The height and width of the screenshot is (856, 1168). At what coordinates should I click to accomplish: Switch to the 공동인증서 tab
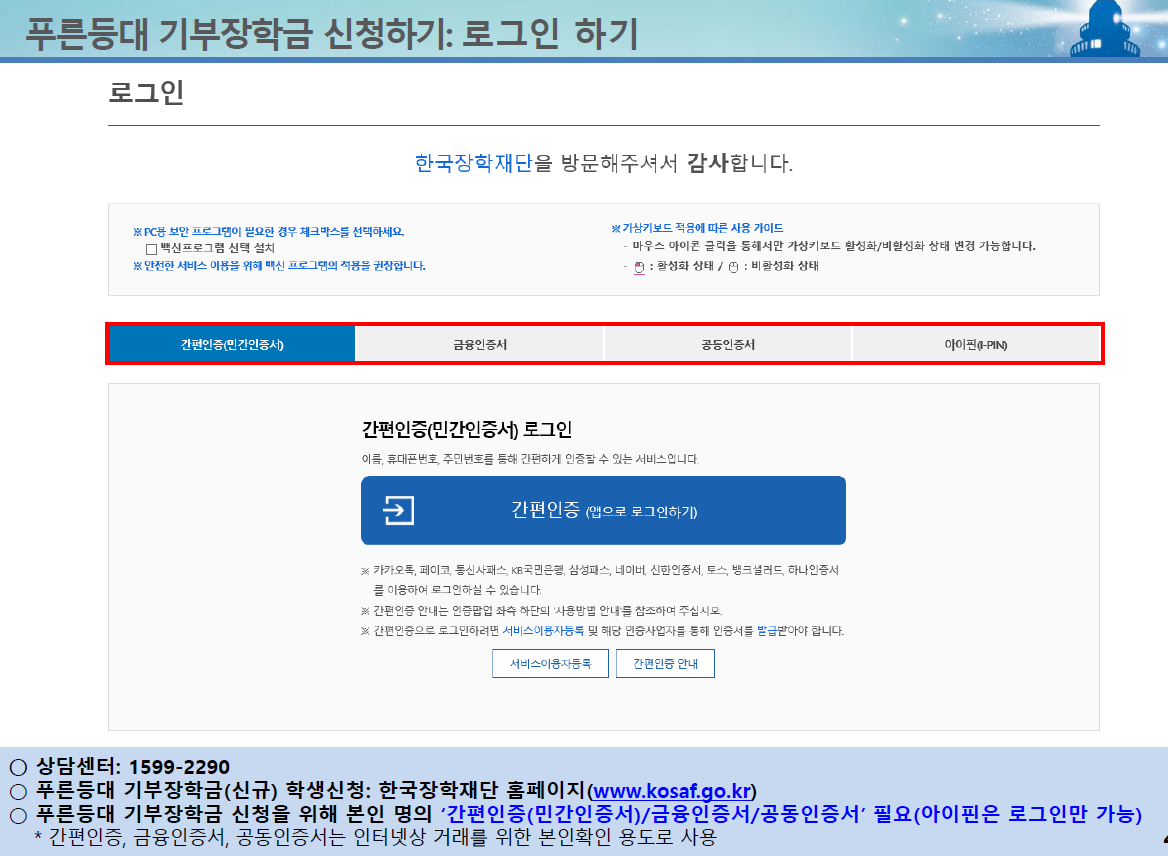tap(727, 343)
